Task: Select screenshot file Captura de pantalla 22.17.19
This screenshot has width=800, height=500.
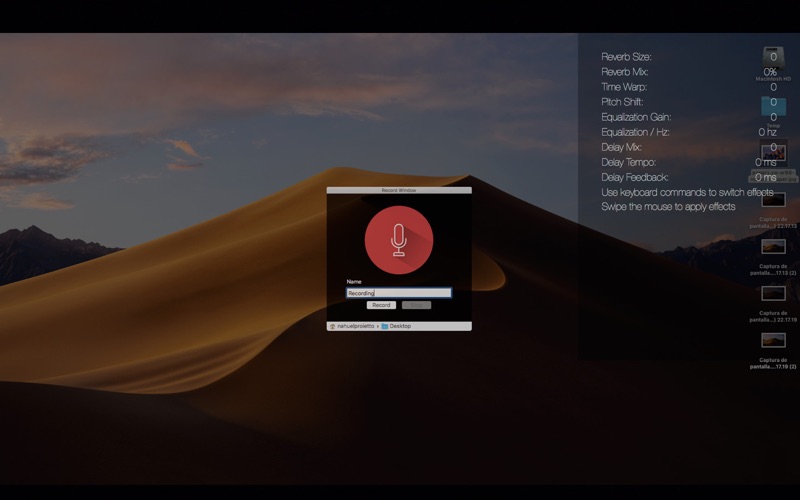Action: pos(773,293)
